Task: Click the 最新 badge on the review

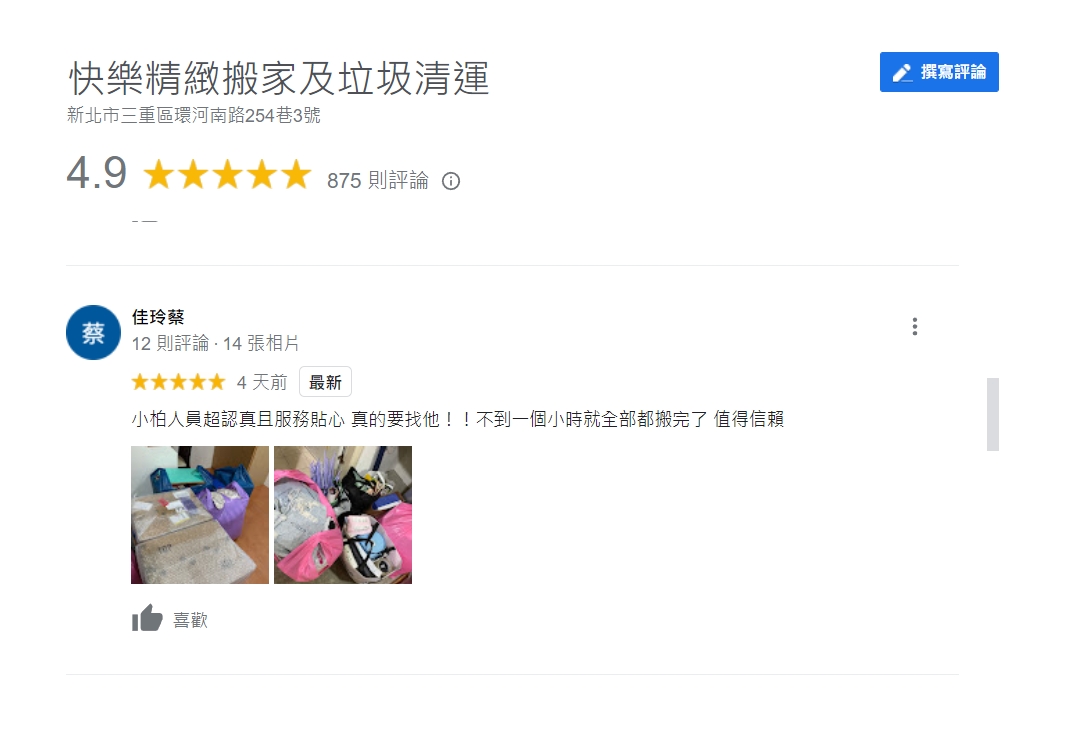Action: click(325, 382)
